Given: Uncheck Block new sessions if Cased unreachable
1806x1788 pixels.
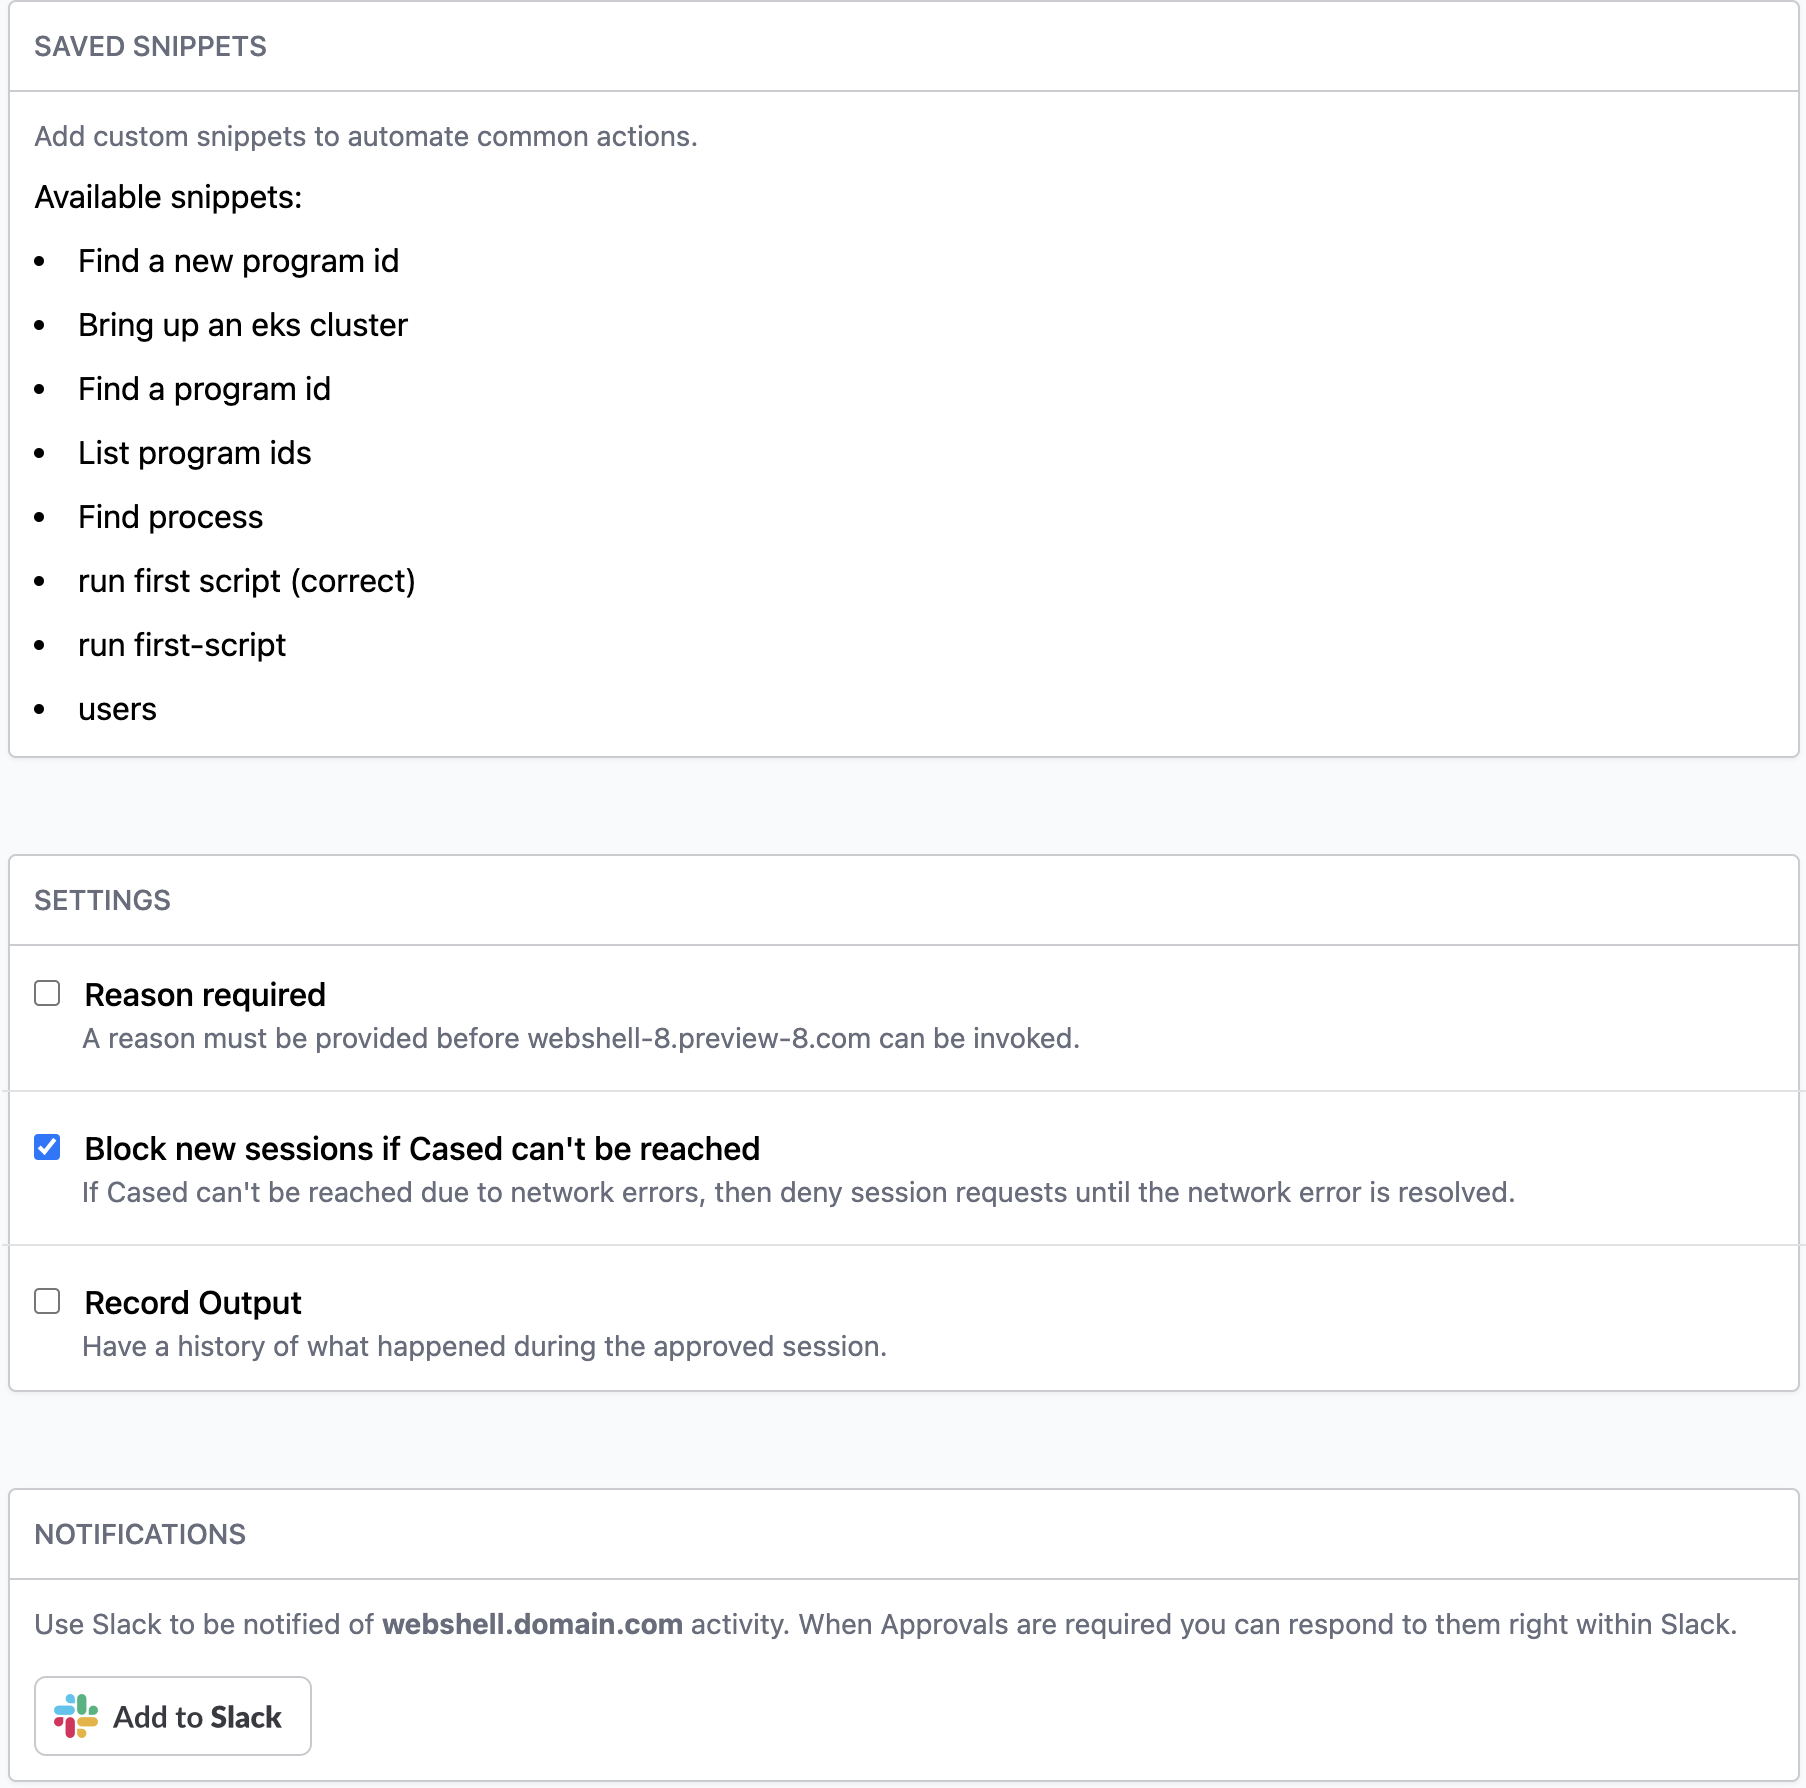Looking at the screenshot, I should coord(47,1147).
